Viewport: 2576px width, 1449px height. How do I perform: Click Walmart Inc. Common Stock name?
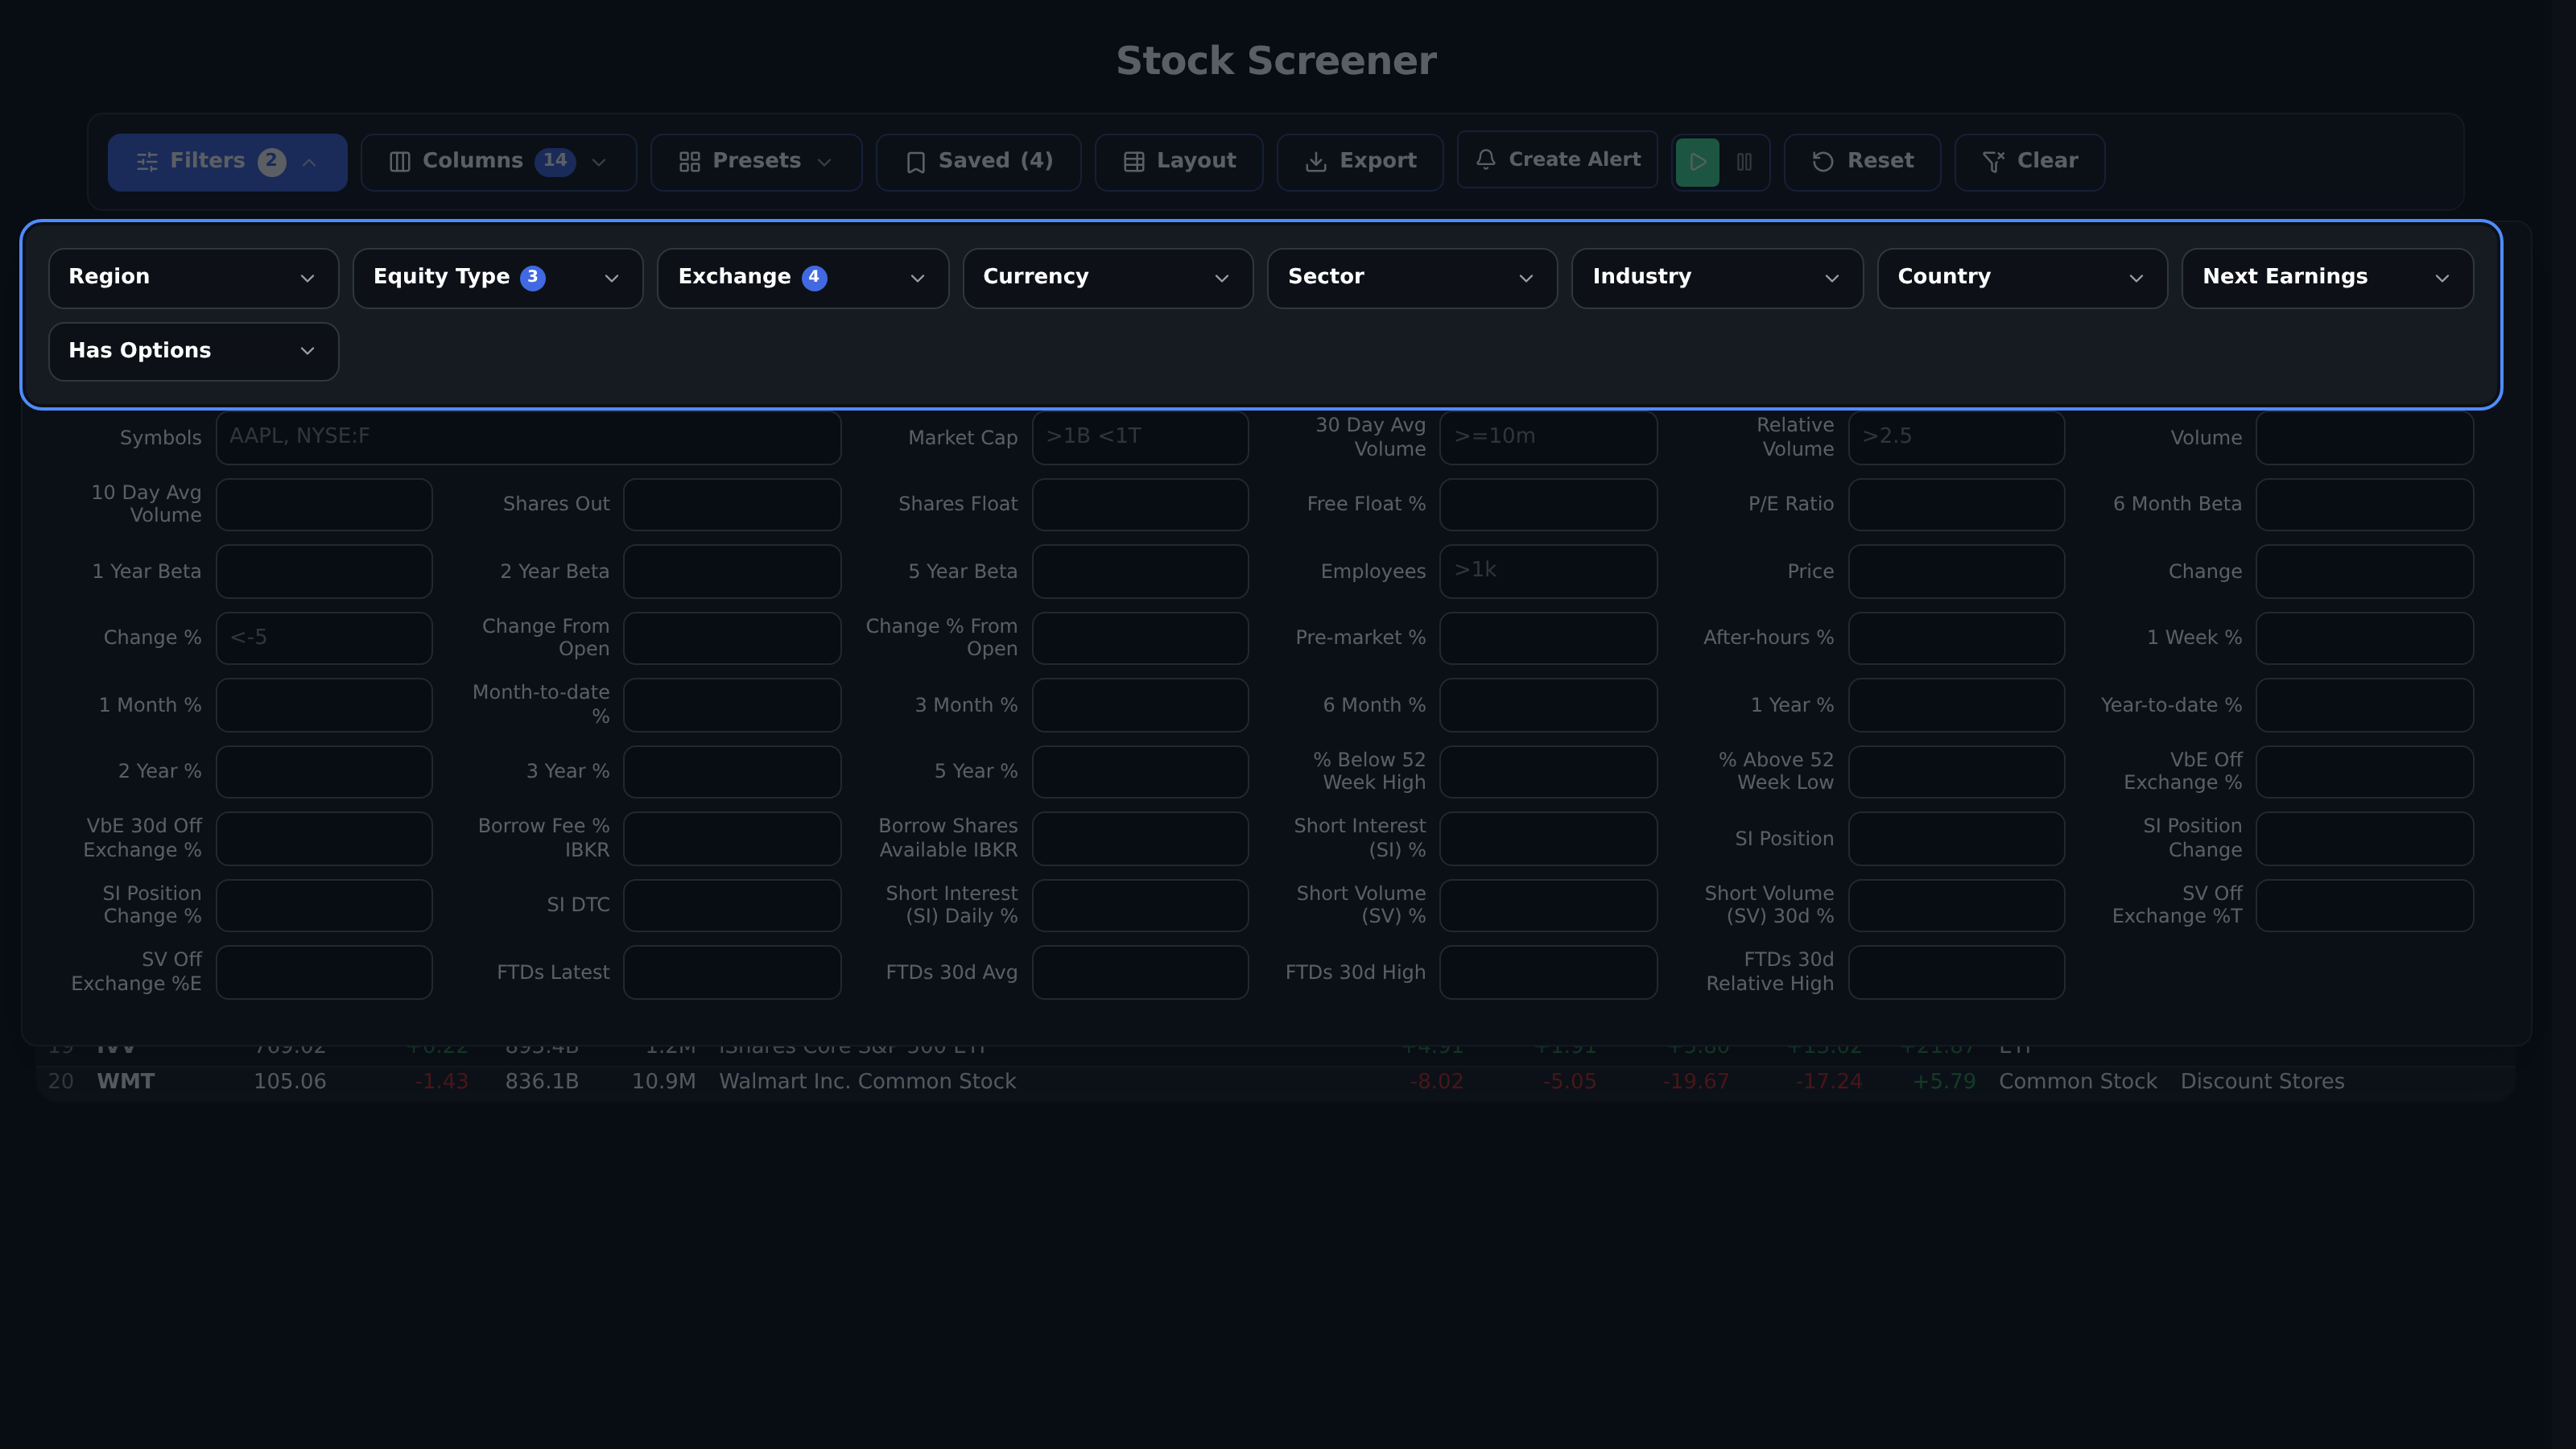(867, 1081)
